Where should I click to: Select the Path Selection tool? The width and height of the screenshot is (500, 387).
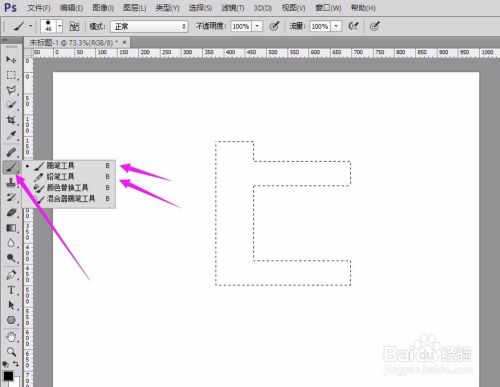pos(11,305)
